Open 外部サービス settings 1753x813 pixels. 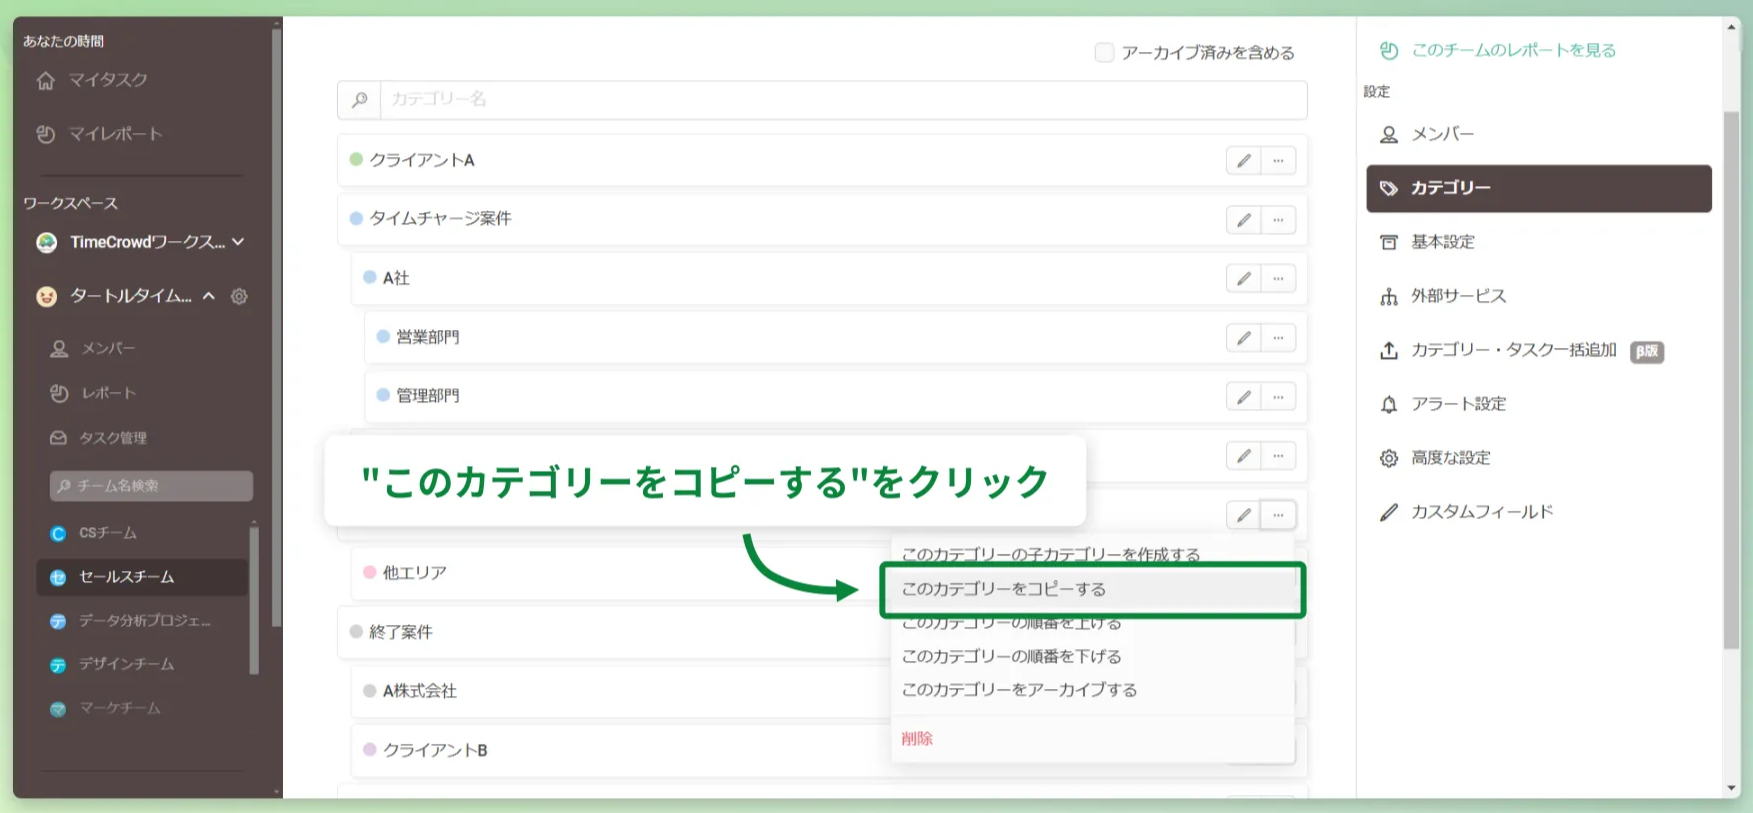coord(1538,296)
